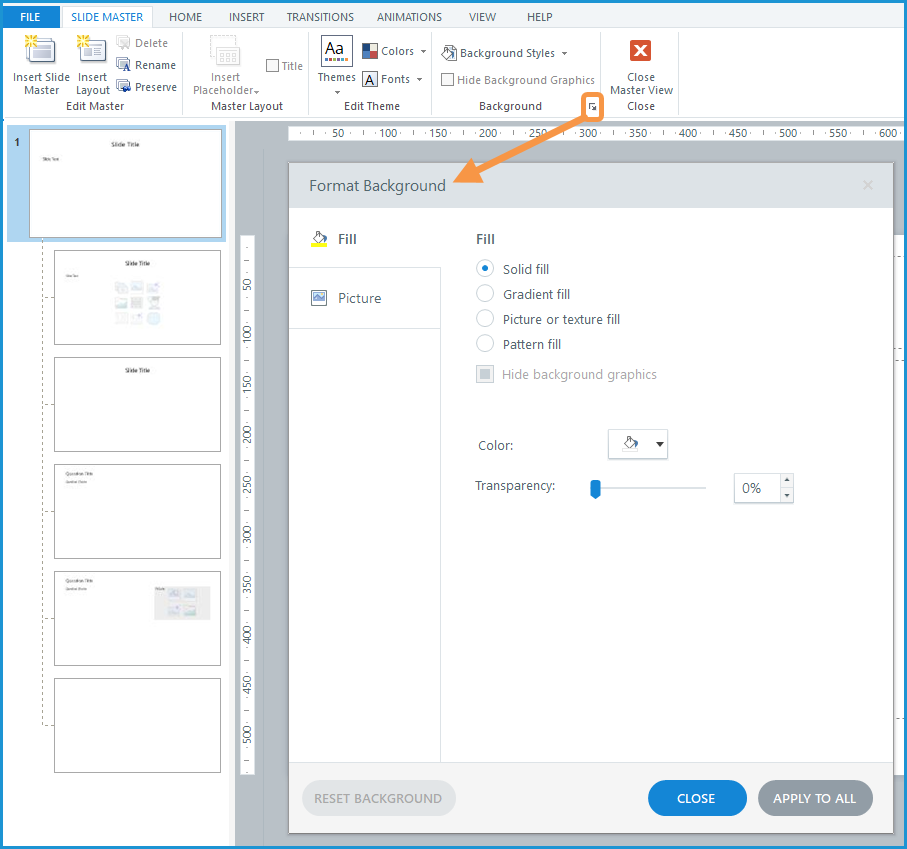Switch to the Transitions tab
Image resolution: width=907 pixels, height=849 pixels.
click(x=320, y=17)
